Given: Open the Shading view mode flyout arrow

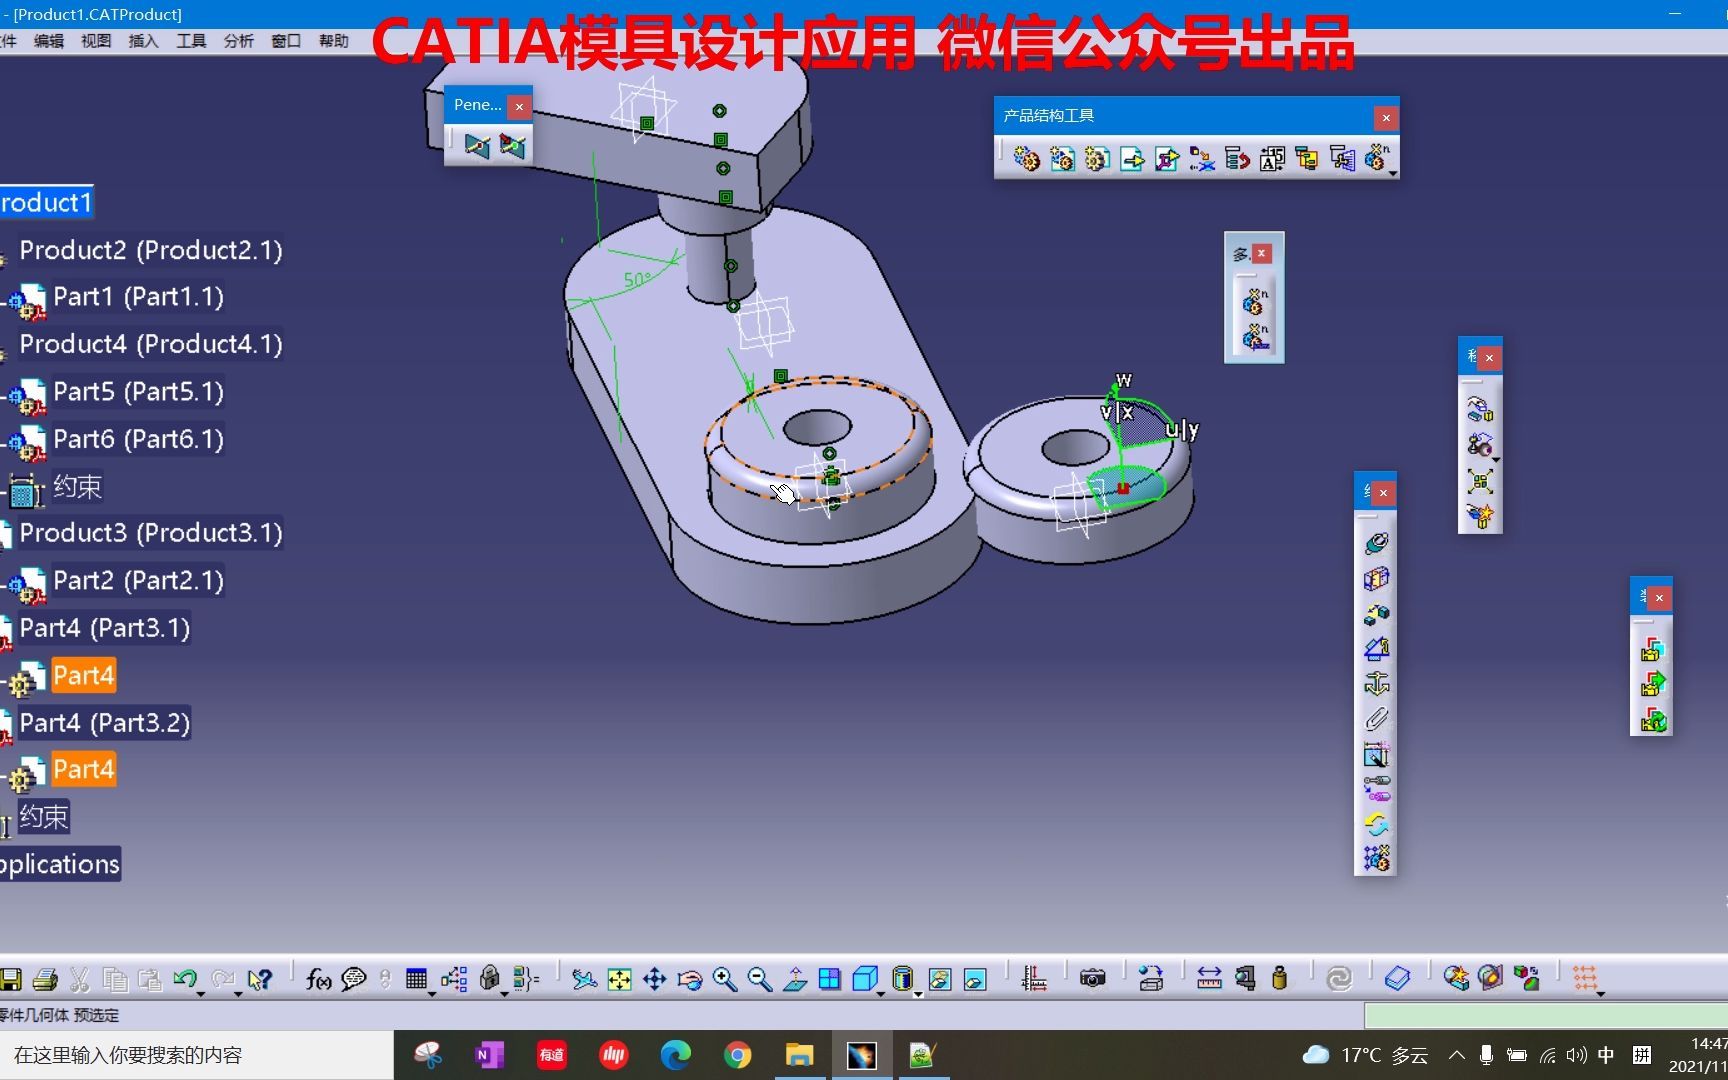Looking at the screenshot, I should click(917, 993).
